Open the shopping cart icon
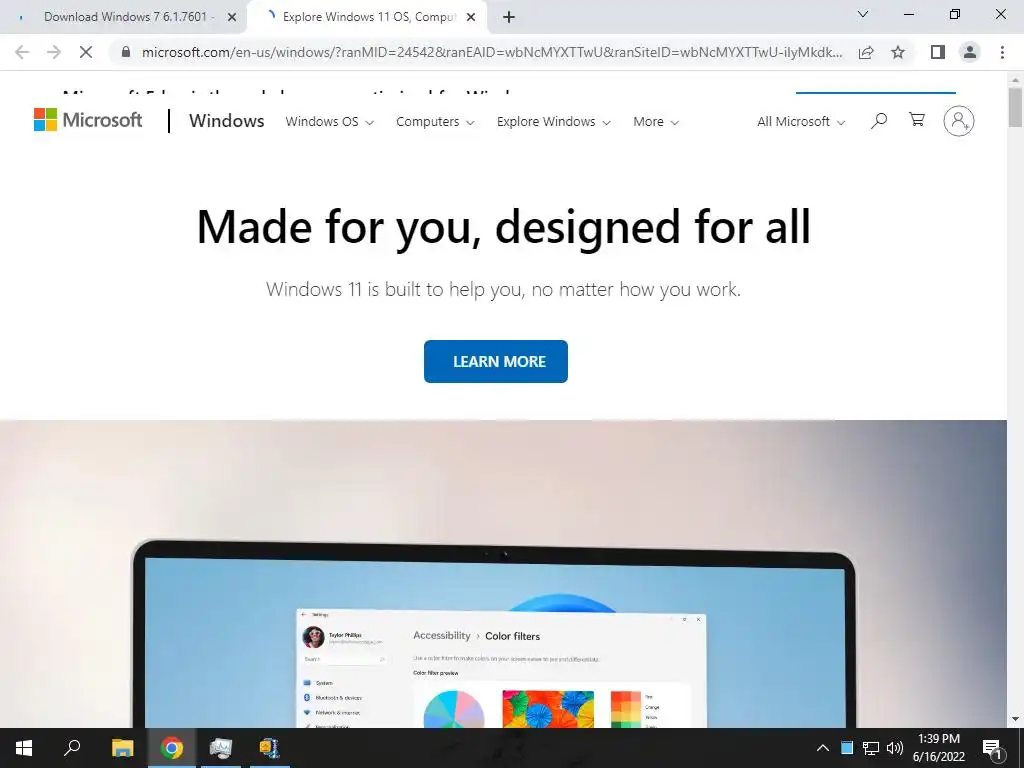The image size is (1024, 768). point(917,120)
